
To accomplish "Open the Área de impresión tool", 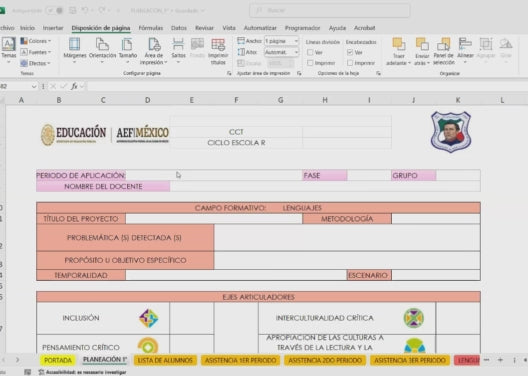I will 154,50.
